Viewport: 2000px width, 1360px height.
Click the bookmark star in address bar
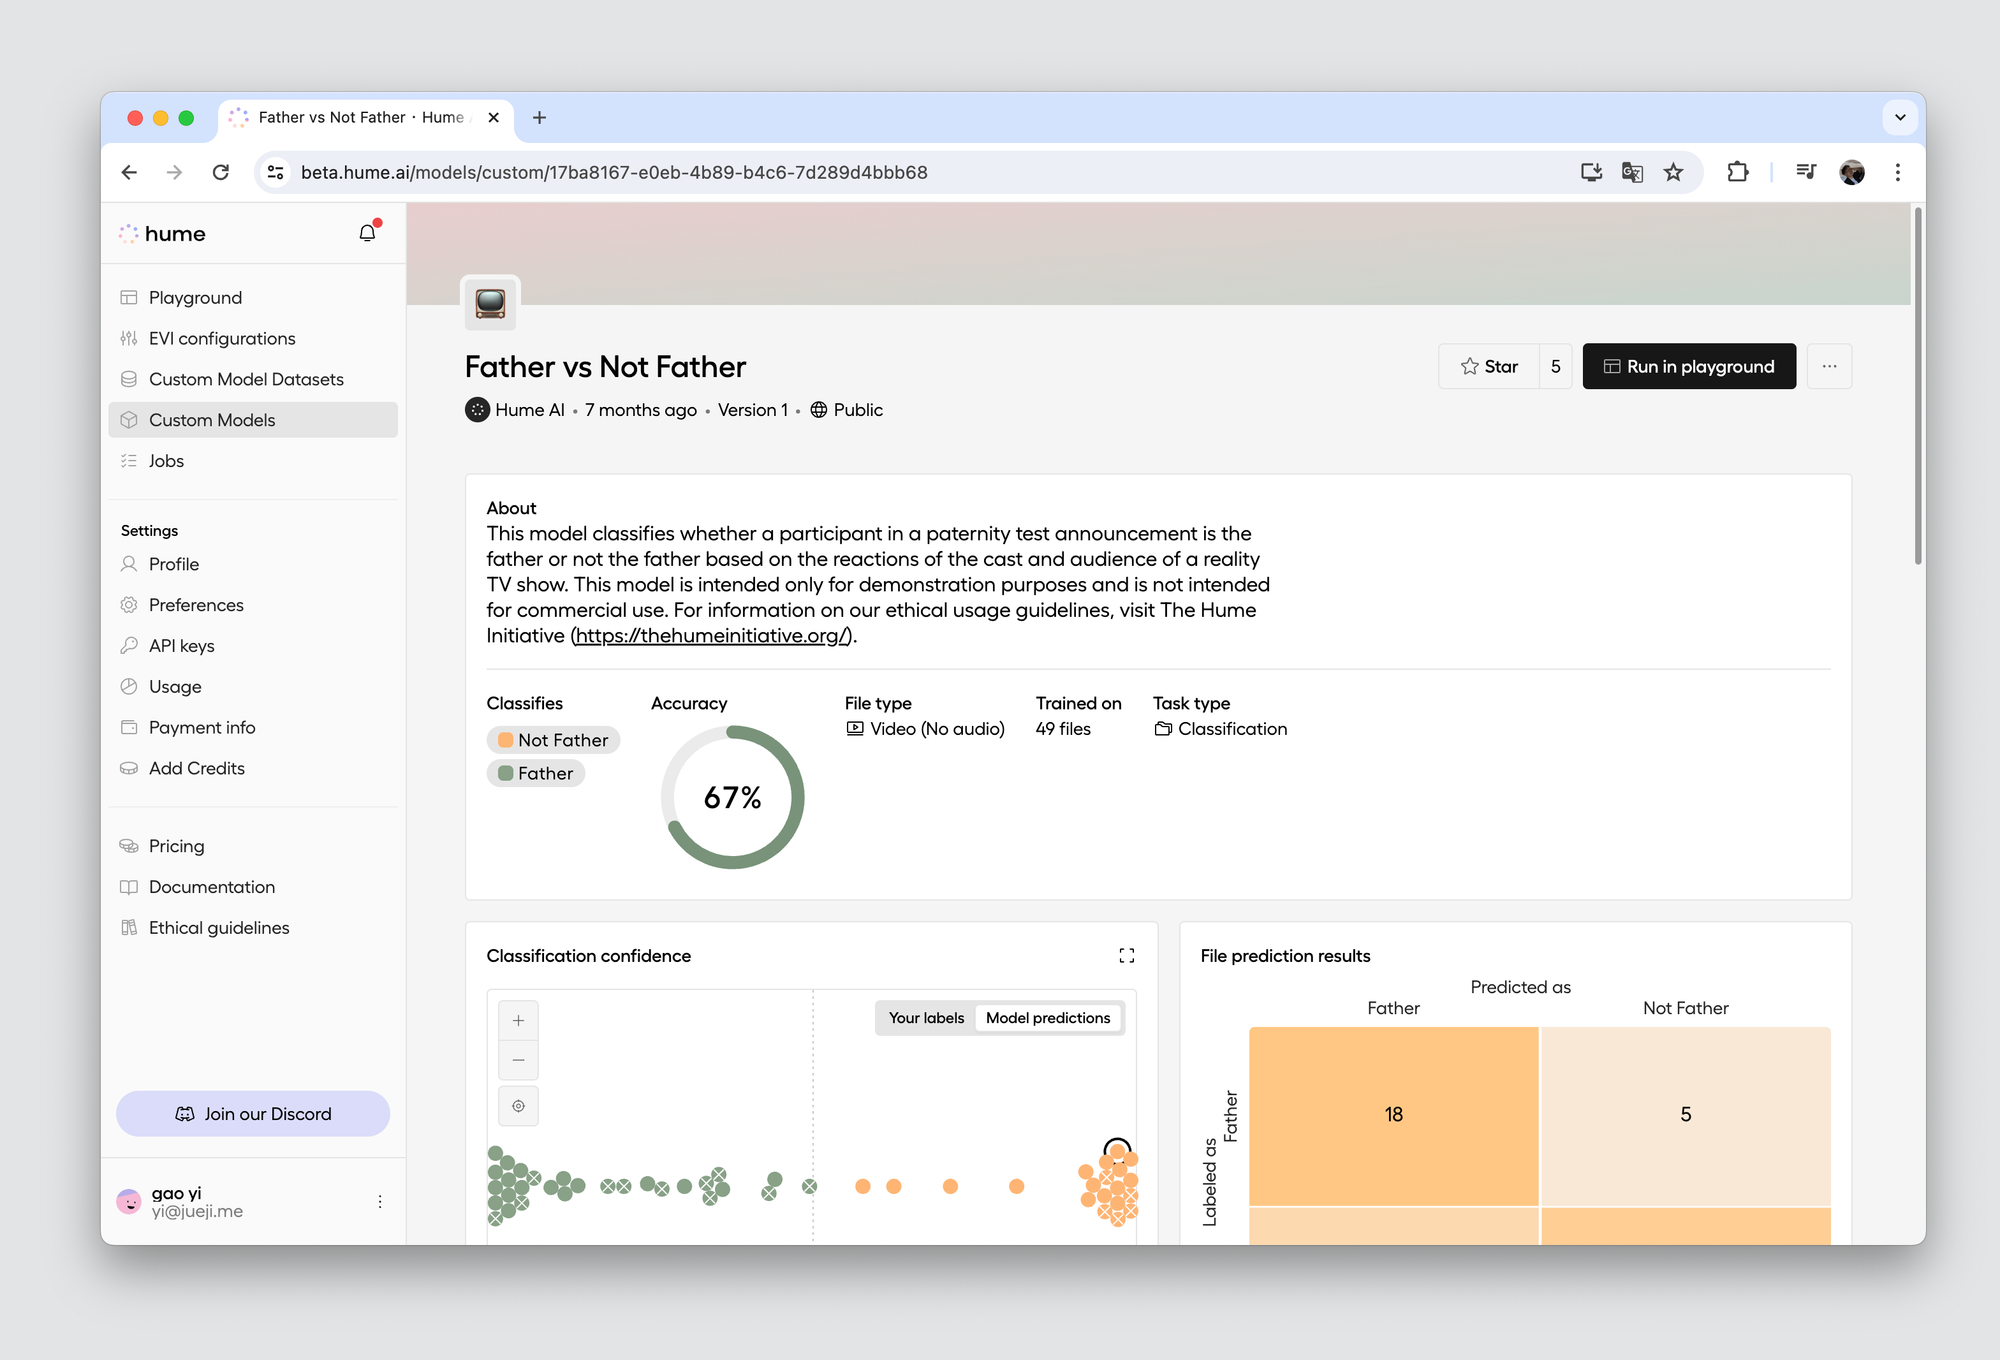1673,172
